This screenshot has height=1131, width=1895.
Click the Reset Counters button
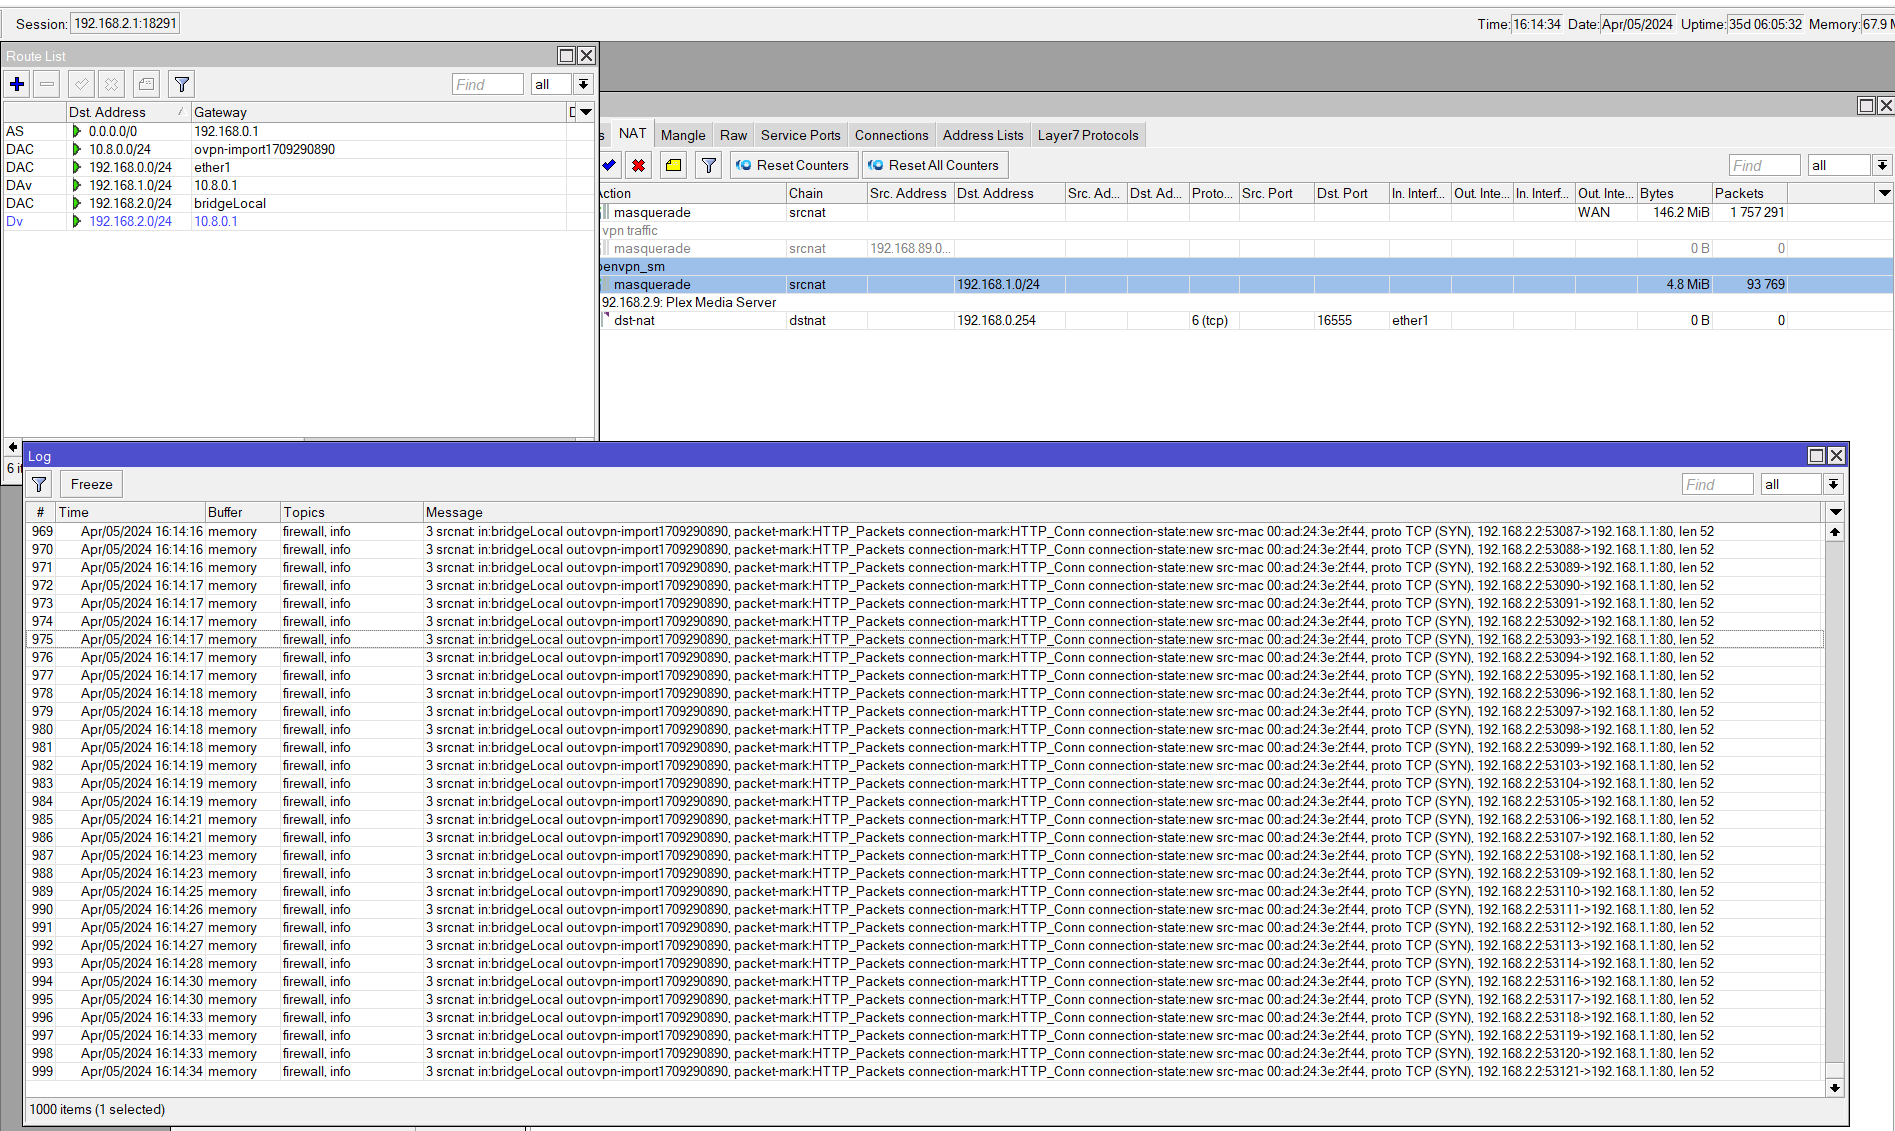click(x=793, y=165)
